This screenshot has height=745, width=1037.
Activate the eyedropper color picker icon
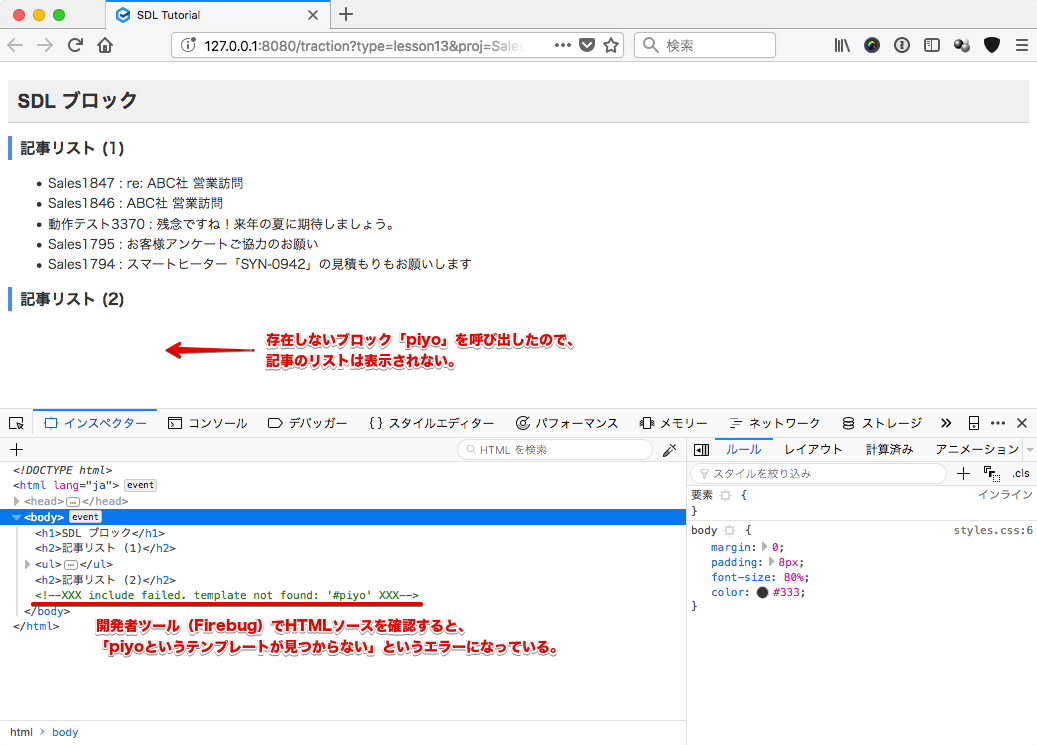(x=669, y=450)
